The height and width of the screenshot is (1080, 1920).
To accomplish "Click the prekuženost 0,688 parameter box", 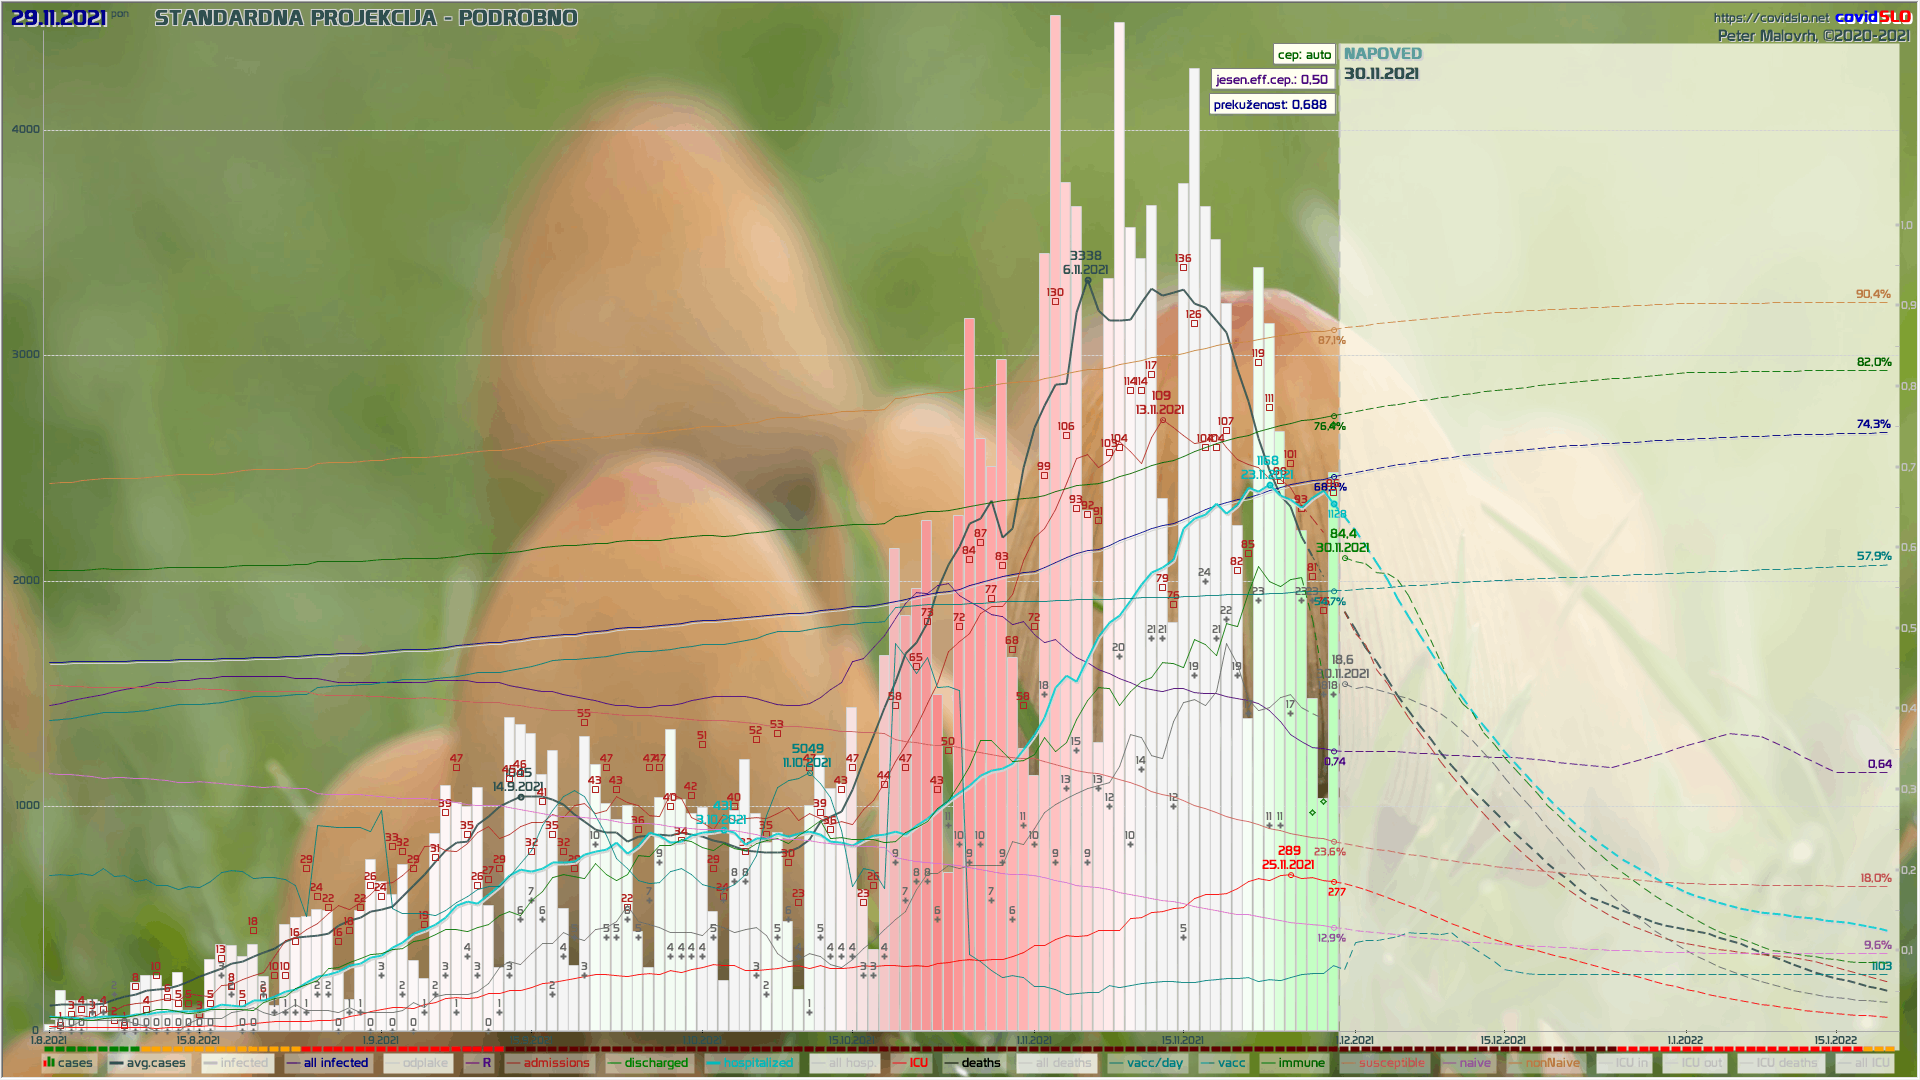I will 1270,105.
